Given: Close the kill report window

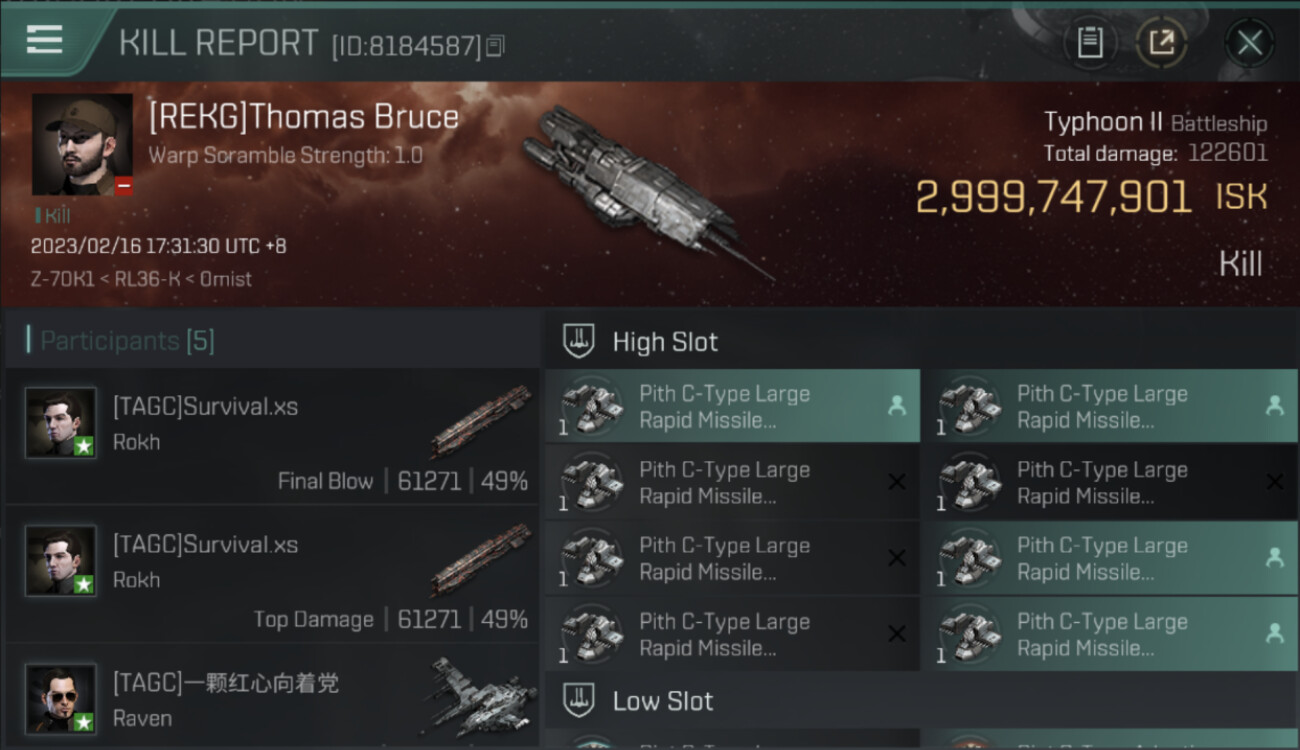Looking at the screenshot, I should pos(1249,43).
